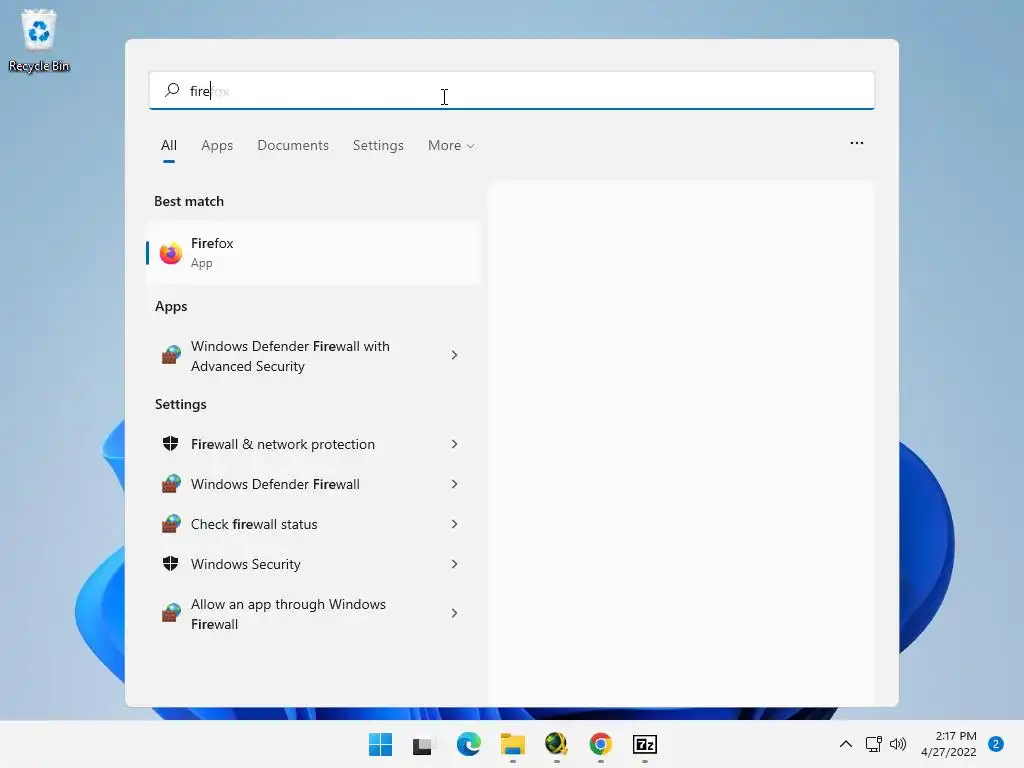Launch Microsoft Edge from taskbar
Image resolution: width=1024 pixels, height=768 pixels.
[468, 744]
